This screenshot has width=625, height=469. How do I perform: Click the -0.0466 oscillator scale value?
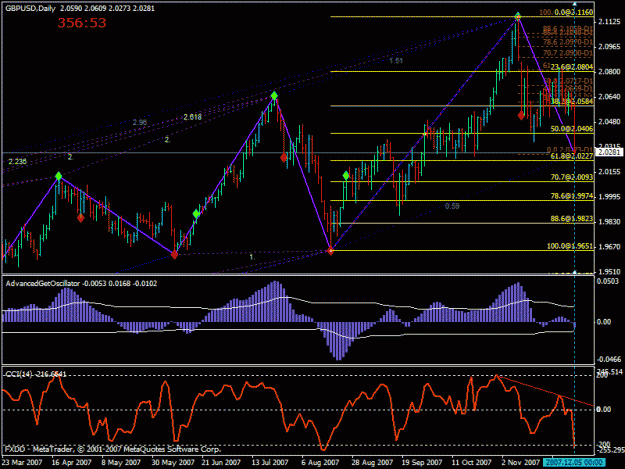(609, 359)
